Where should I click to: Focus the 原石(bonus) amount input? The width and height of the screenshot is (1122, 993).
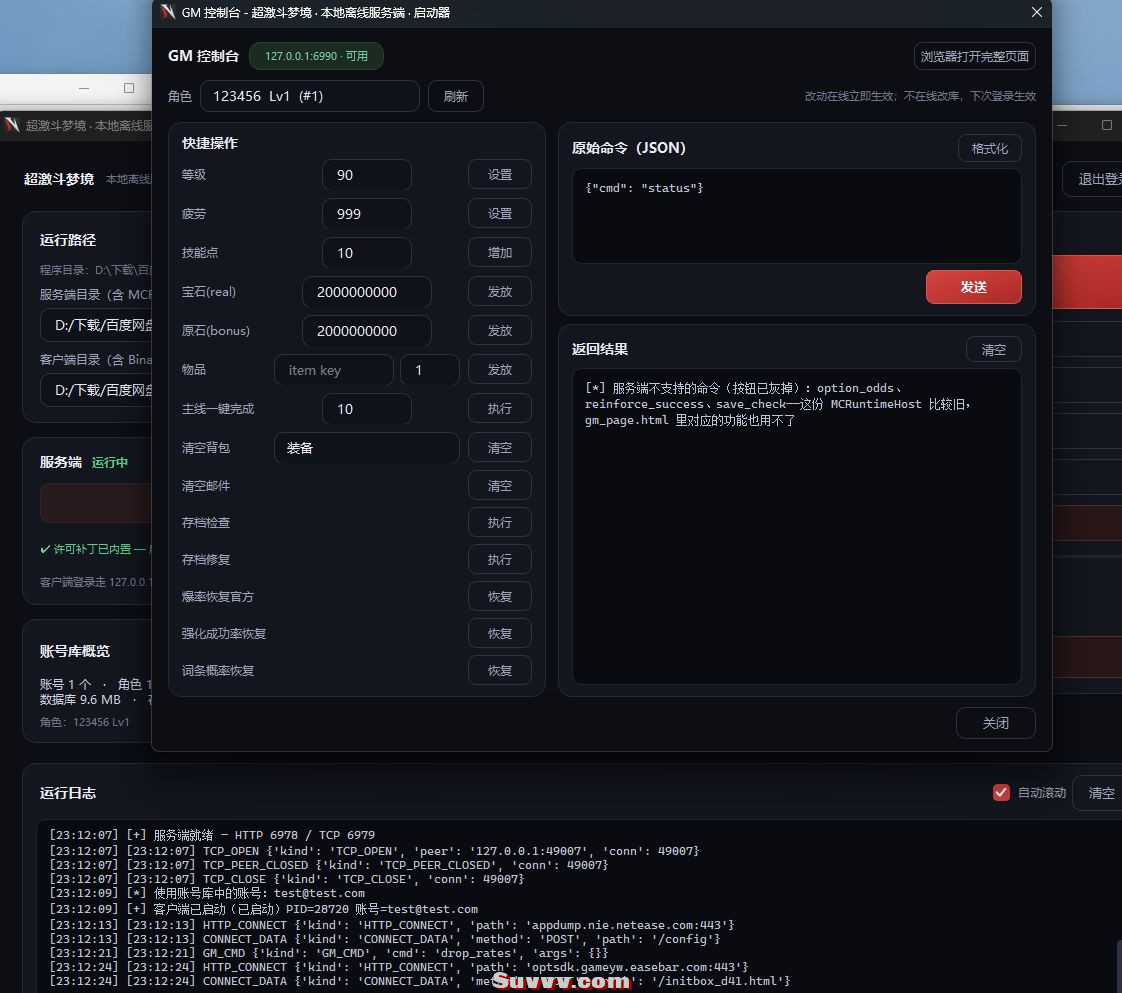[366, 331]
